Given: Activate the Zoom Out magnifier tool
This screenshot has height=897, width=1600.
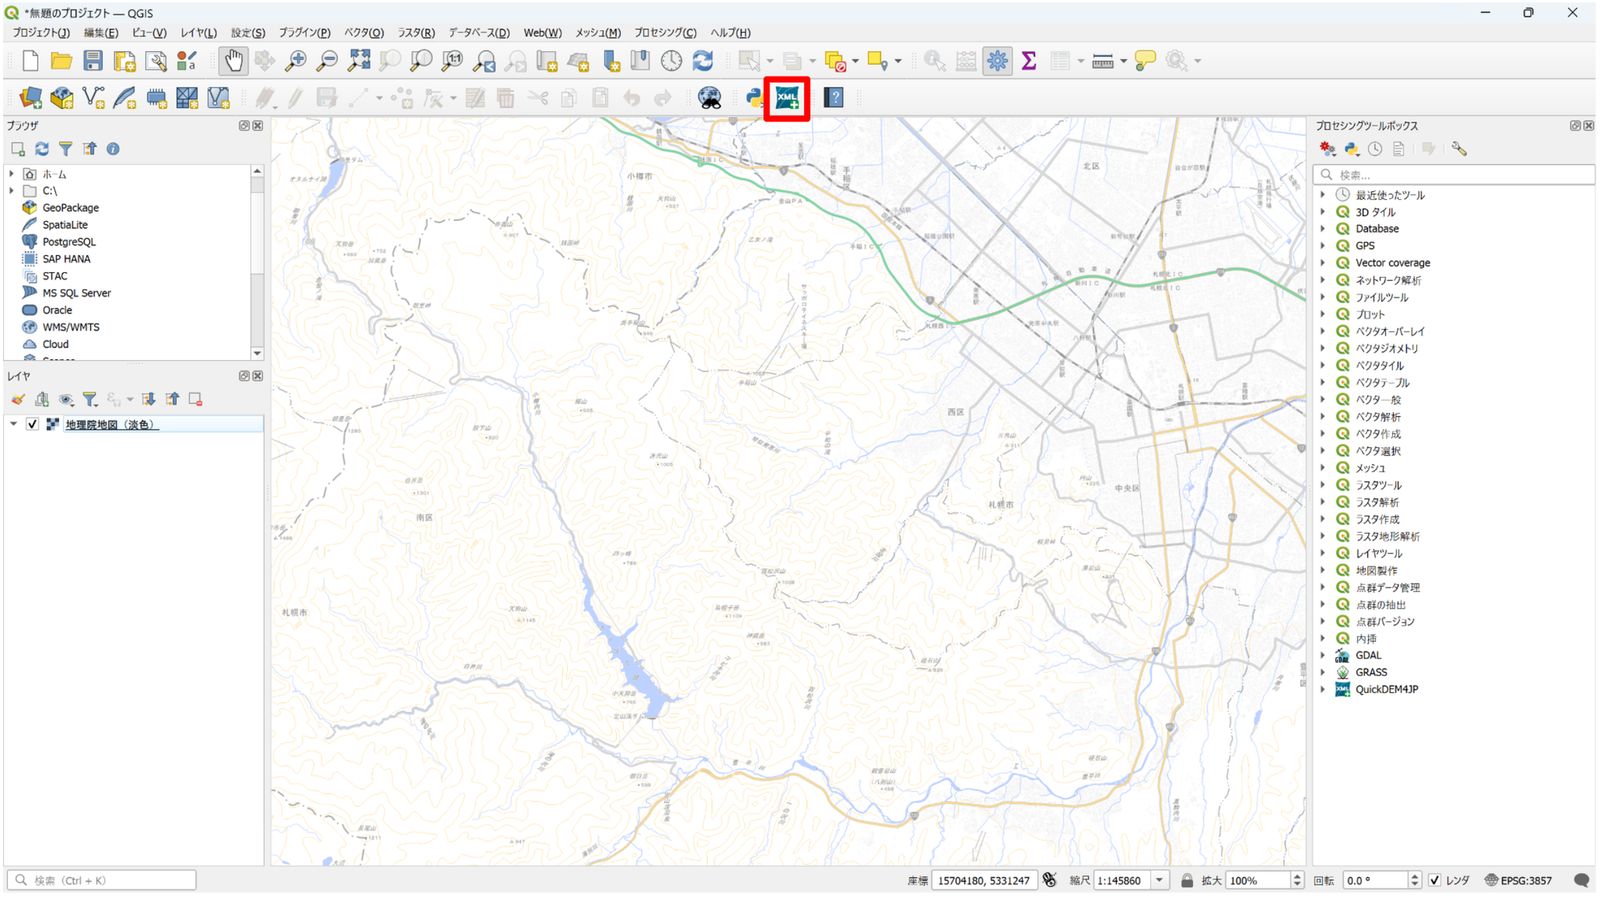Looking at the screenshot, I should pyautogui.click(x=327, y=61).
